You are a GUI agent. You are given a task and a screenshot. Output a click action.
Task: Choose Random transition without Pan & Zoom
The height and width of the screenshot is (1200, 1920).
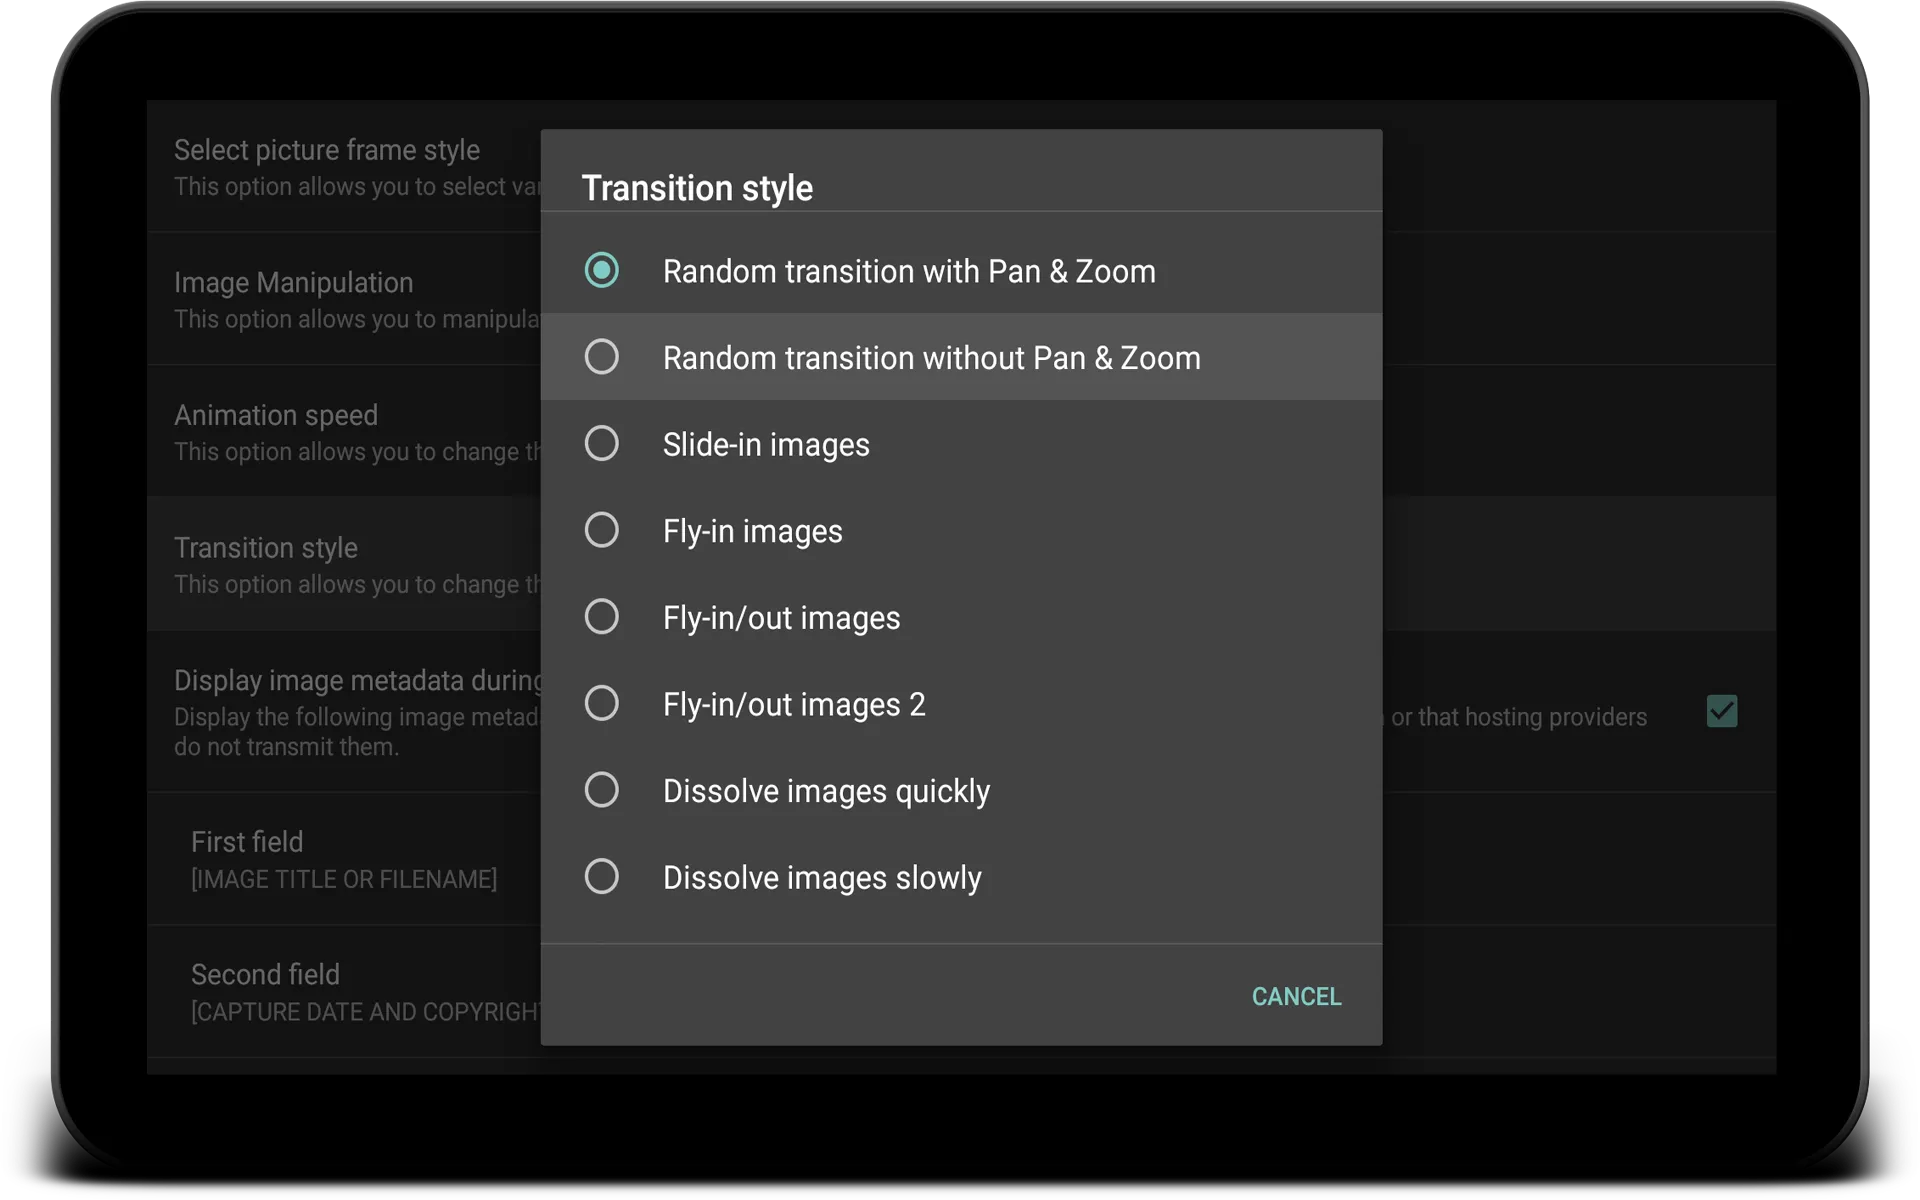[961, 357]
